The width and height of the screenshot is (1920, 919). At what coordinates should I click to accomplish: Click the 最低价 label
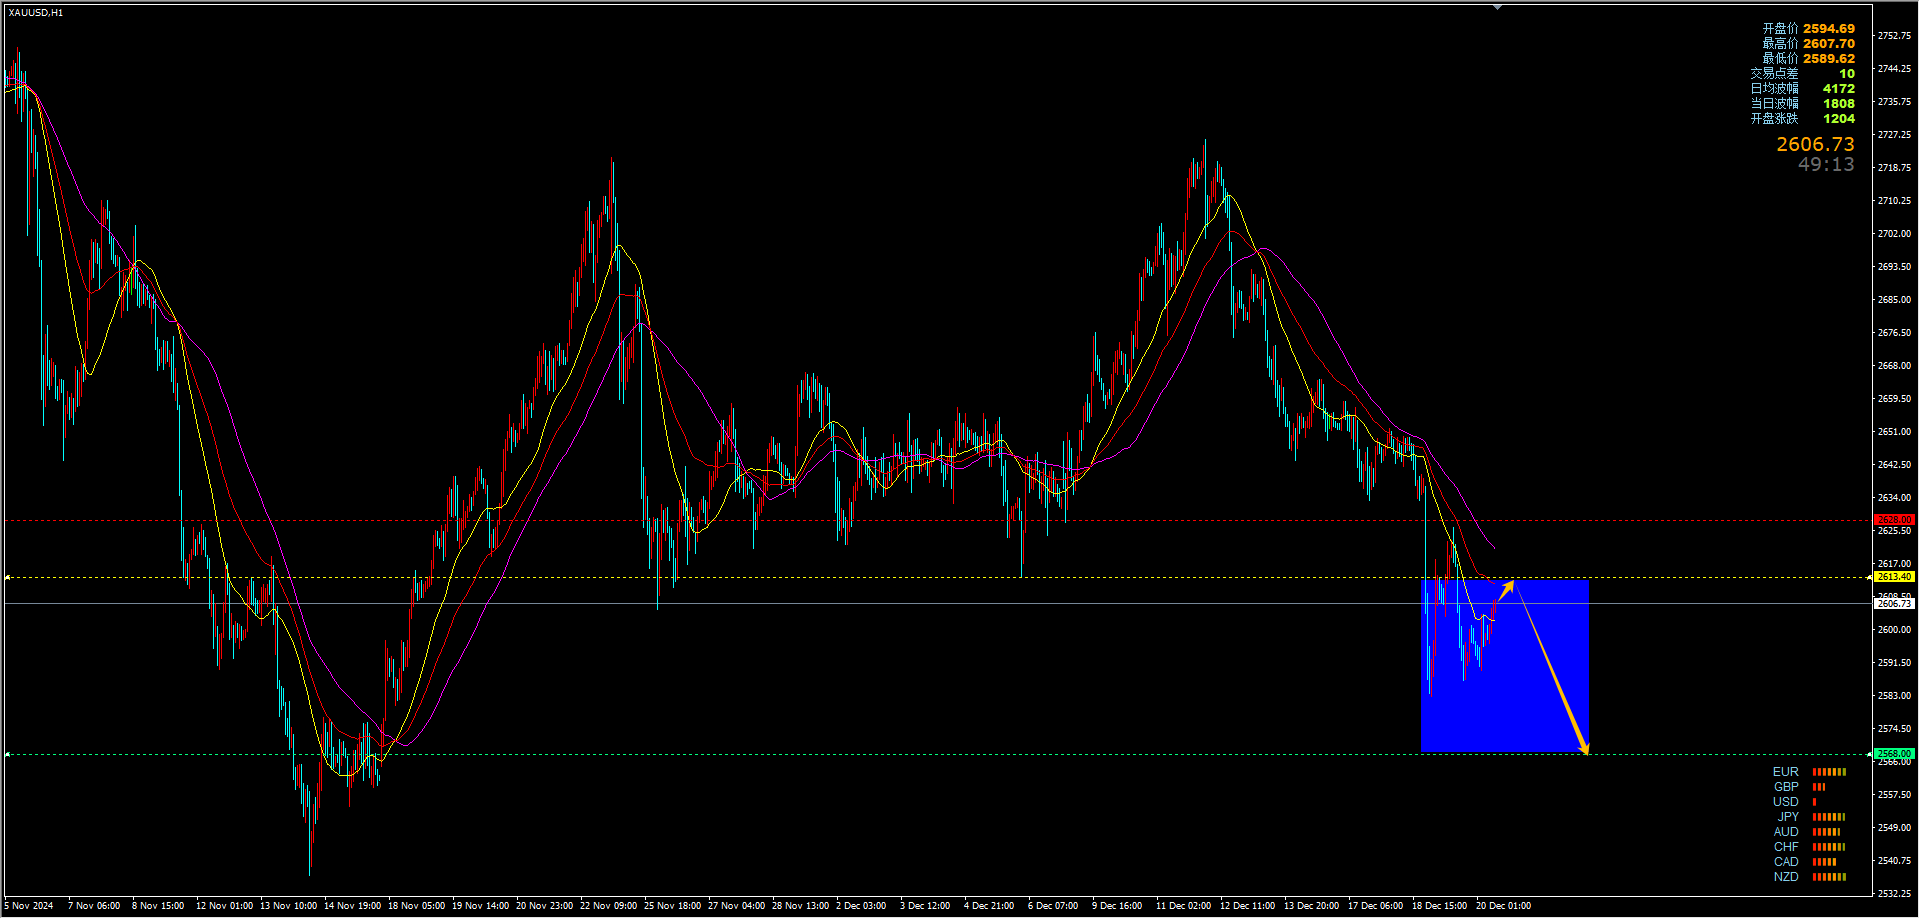click(1780, 59)
